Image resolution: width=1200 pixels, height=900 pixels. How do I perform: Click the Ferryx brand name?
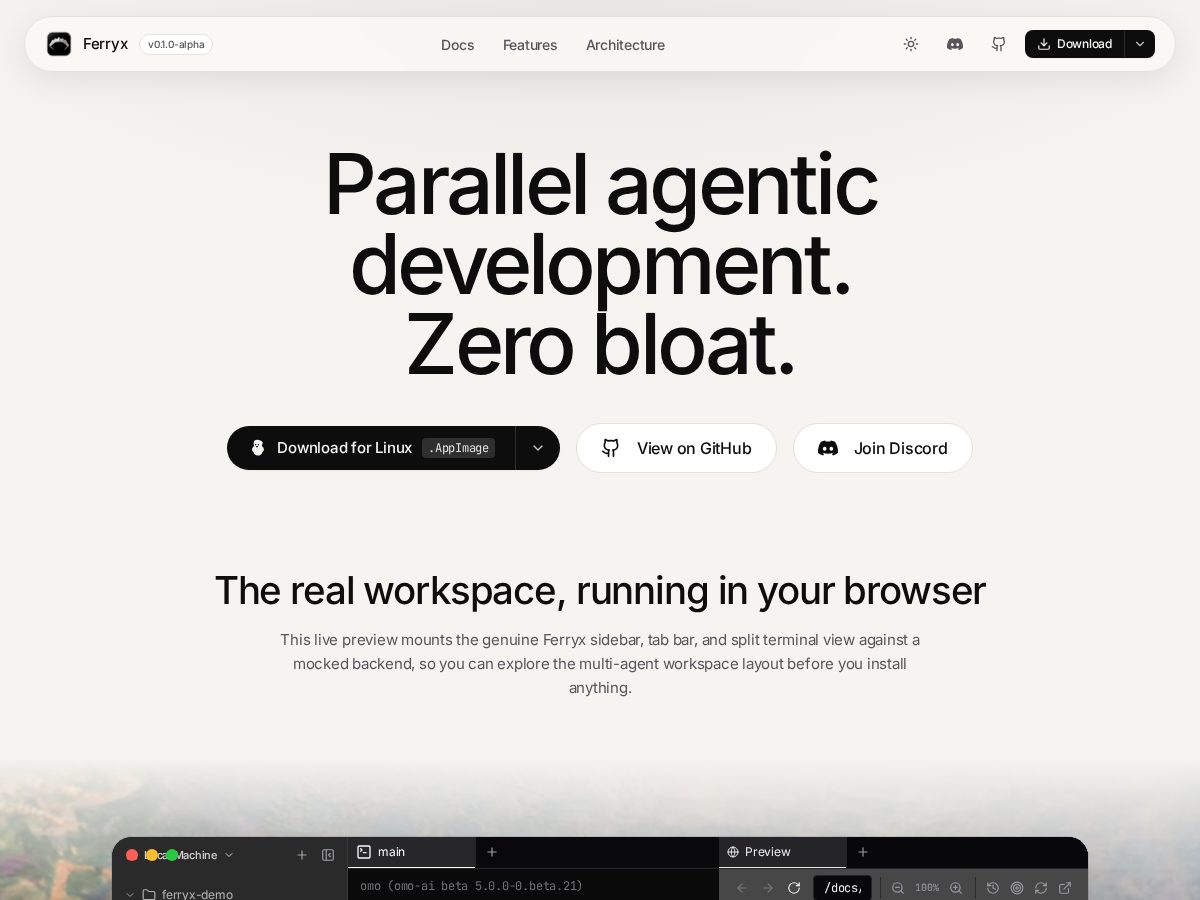pyautogui.click(x=105, y=44)
